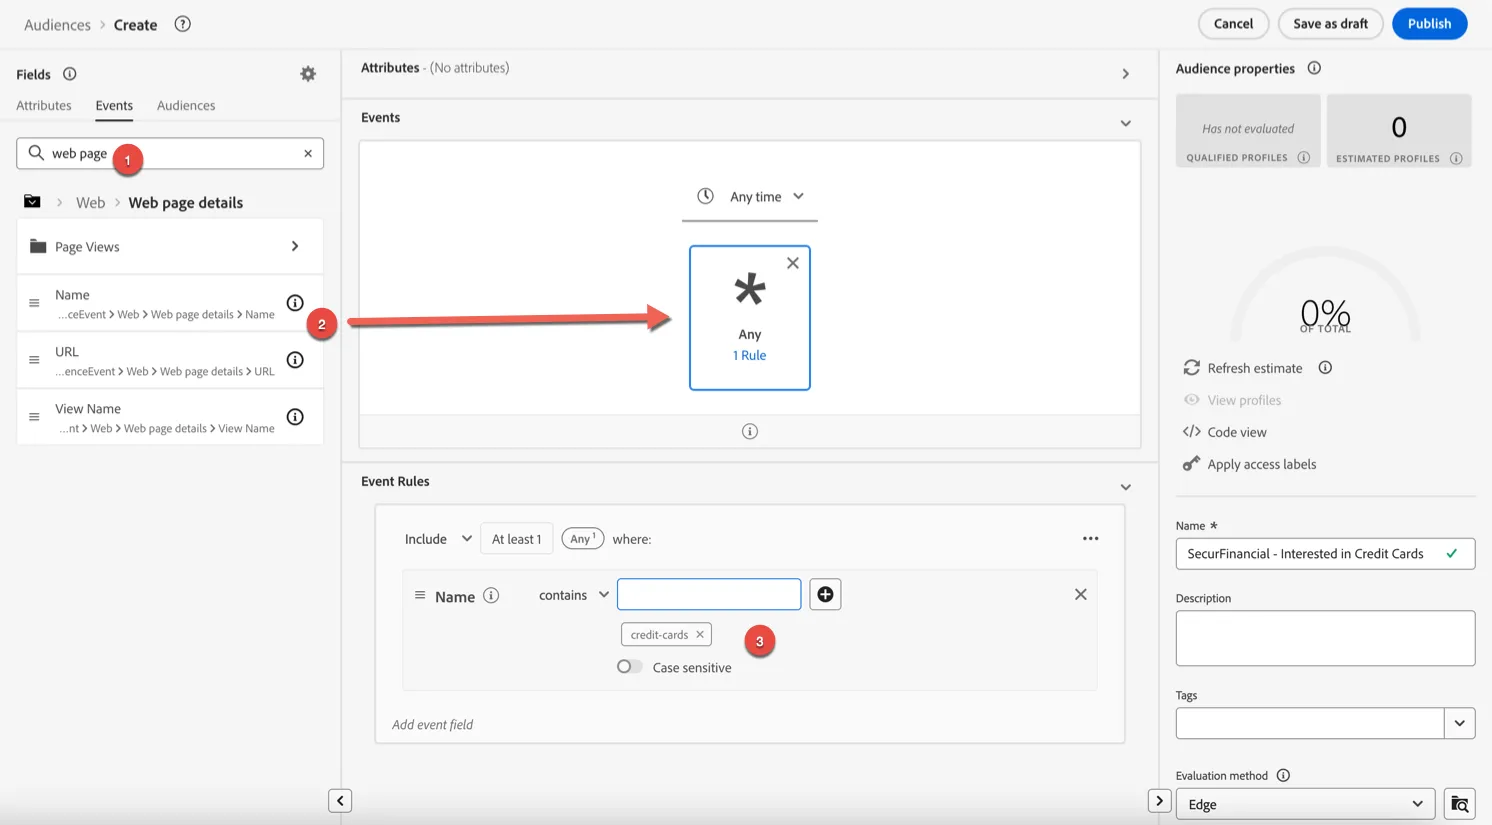Click the Cancel button
The height and width of the screenshot is (825, 1492).
point(1233,24)
